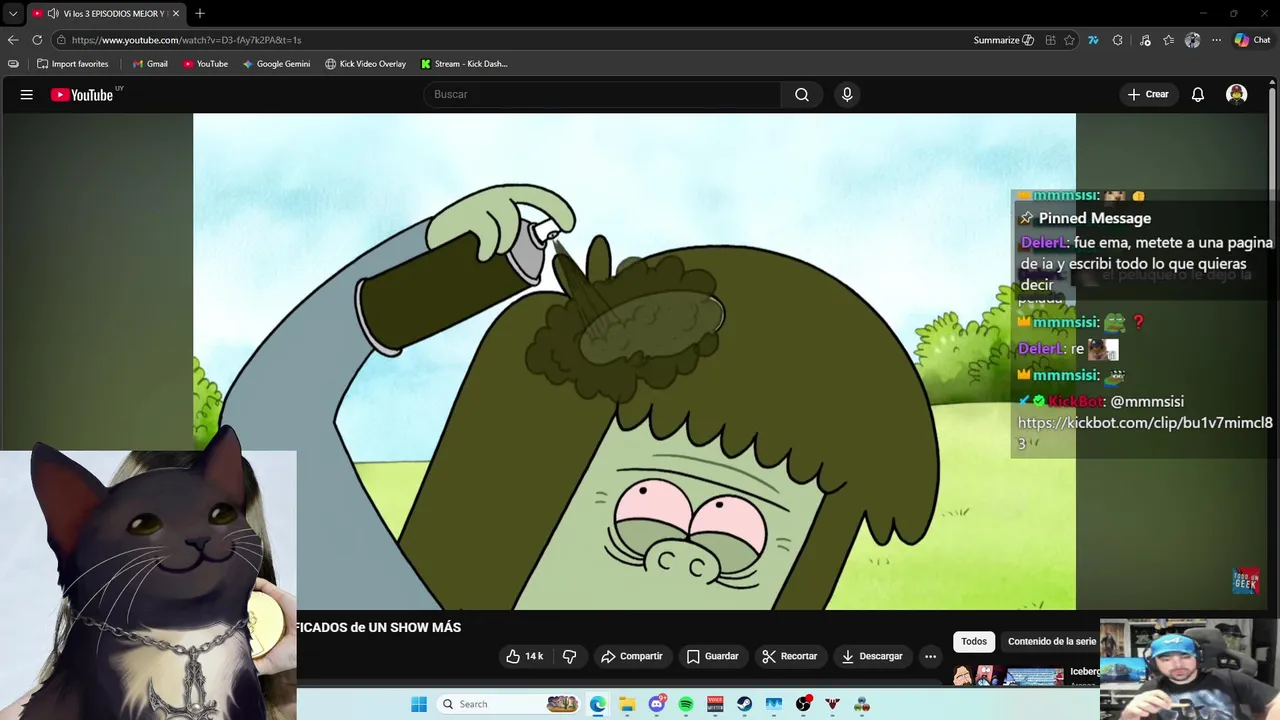Open the kickbot.com clip link in chat
This screenshot has height=720, width=1280.
[x=1145, y=433]
